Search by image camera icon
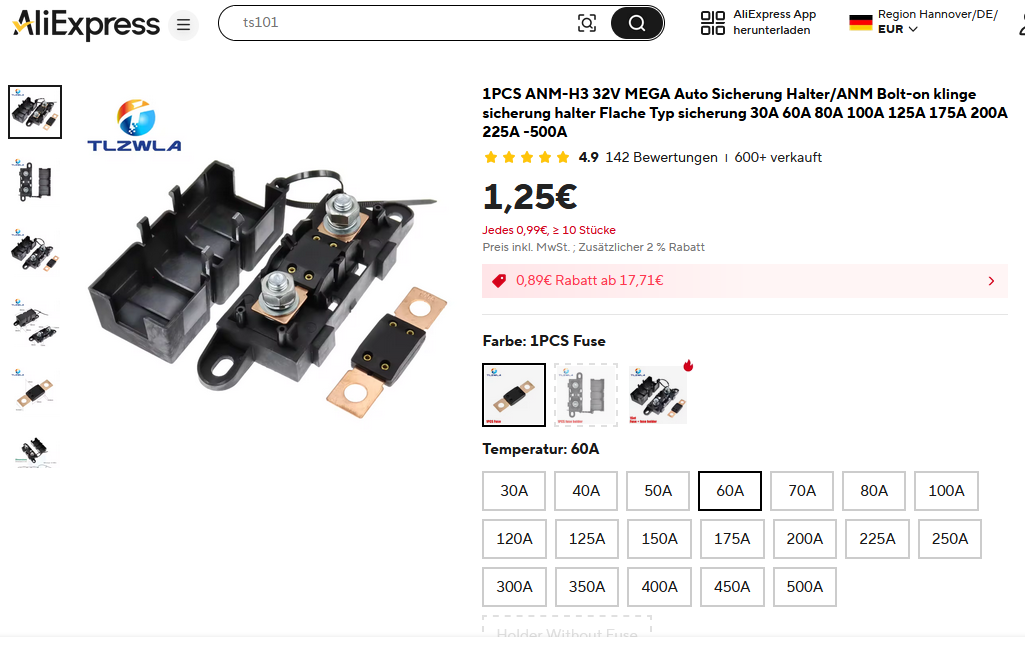Viewport: 1025px width, 648px height. 587,23
